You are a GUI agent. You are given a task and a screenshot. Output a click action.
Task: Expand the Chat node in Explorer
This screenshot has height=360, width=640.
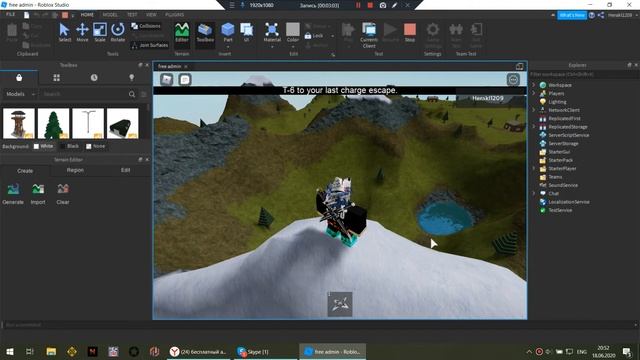pyautogui.click(x=533, y=193)
